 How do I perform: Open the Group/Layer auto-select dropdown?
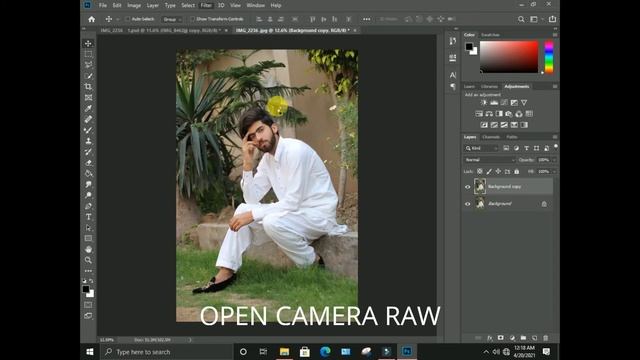[x=172, y=19]
